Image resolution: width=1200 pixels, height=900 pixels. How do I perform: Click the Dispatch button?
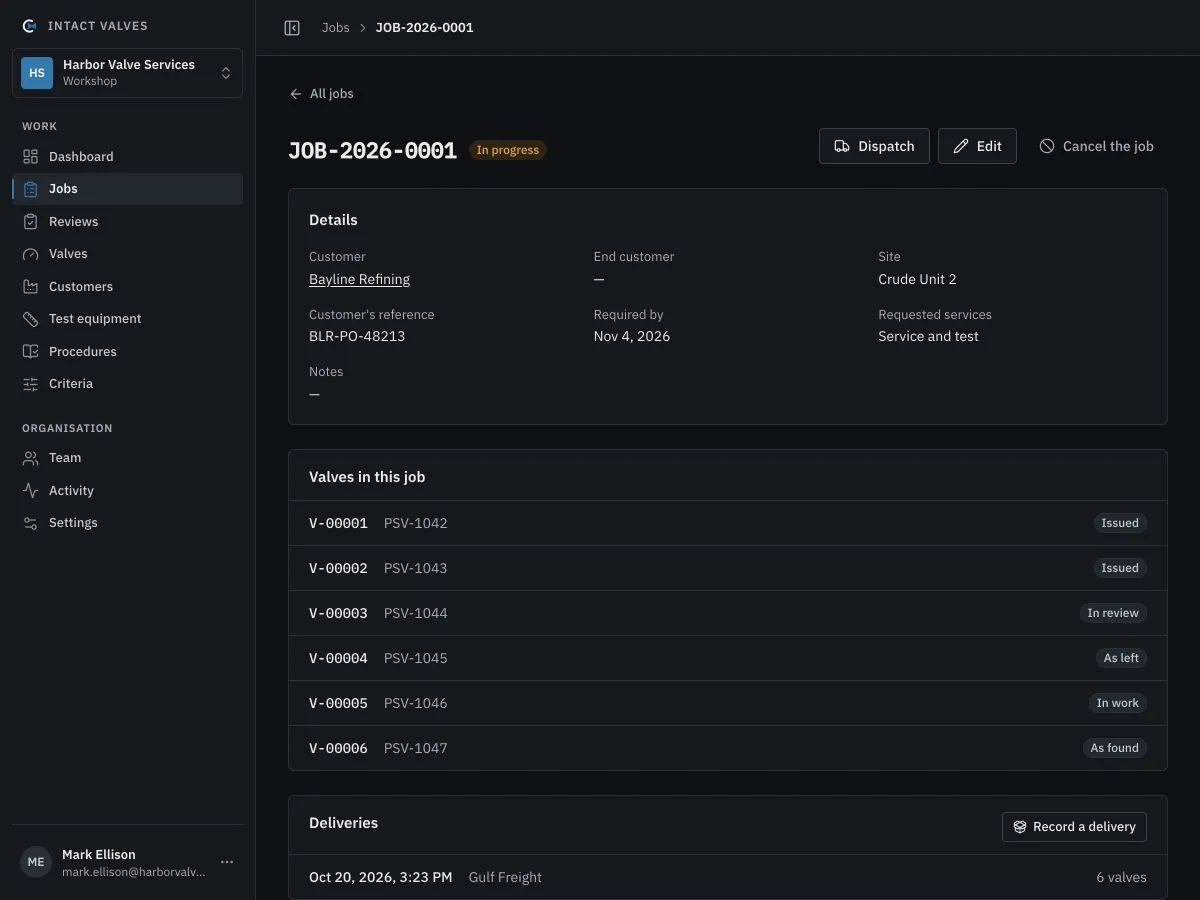[874, 146]
